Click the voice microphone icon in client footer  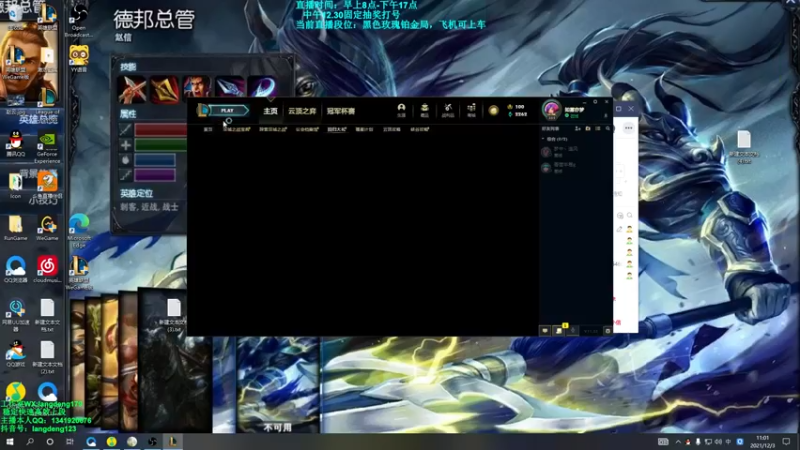(x=573, y=331)
